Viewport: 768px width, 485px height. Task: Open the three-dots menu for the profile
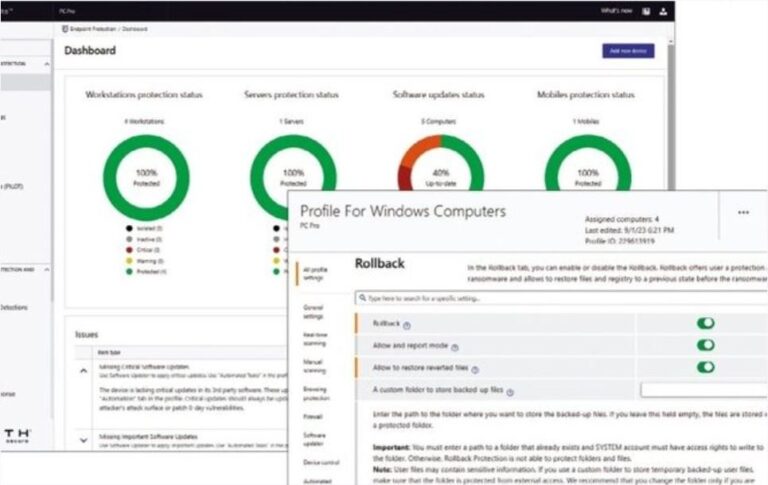point(743,213)
